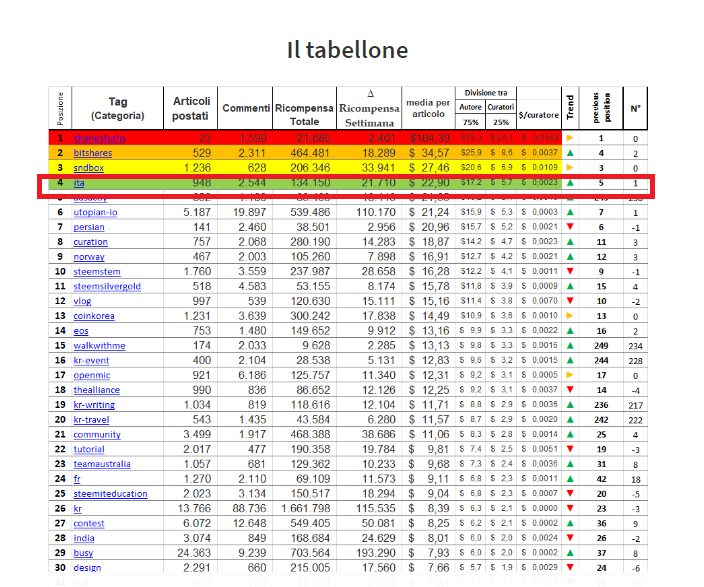Open the openmic tag link

point(92,375)
